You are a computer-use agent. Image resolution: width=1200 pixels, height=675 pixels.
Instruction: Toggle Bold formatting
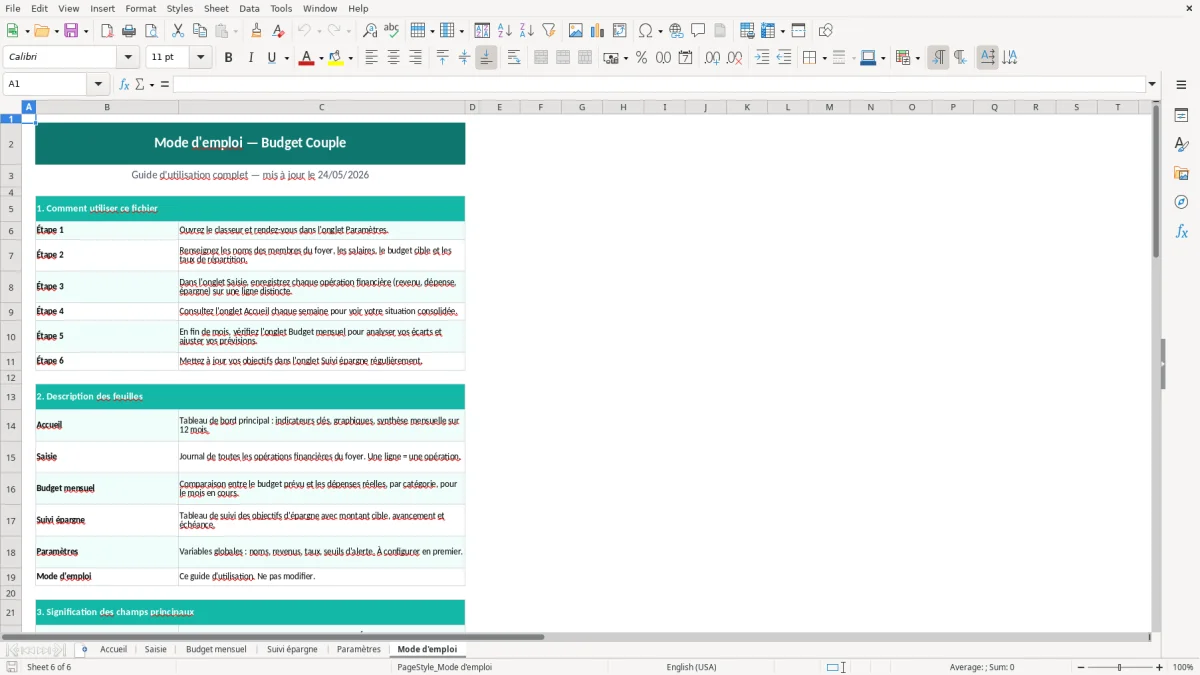tap(228, 58)
